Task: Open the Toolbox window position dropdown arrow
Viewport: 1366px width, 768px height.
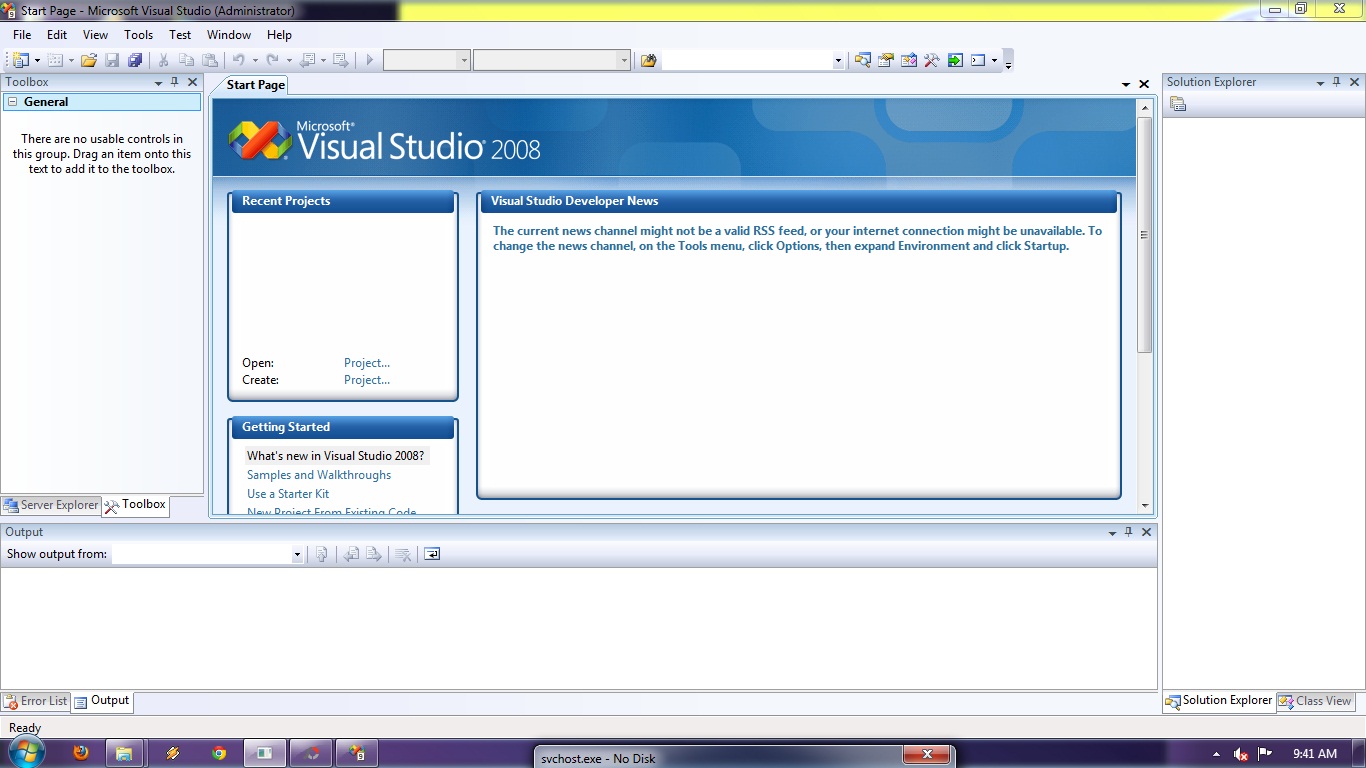Action: (158, 83)
